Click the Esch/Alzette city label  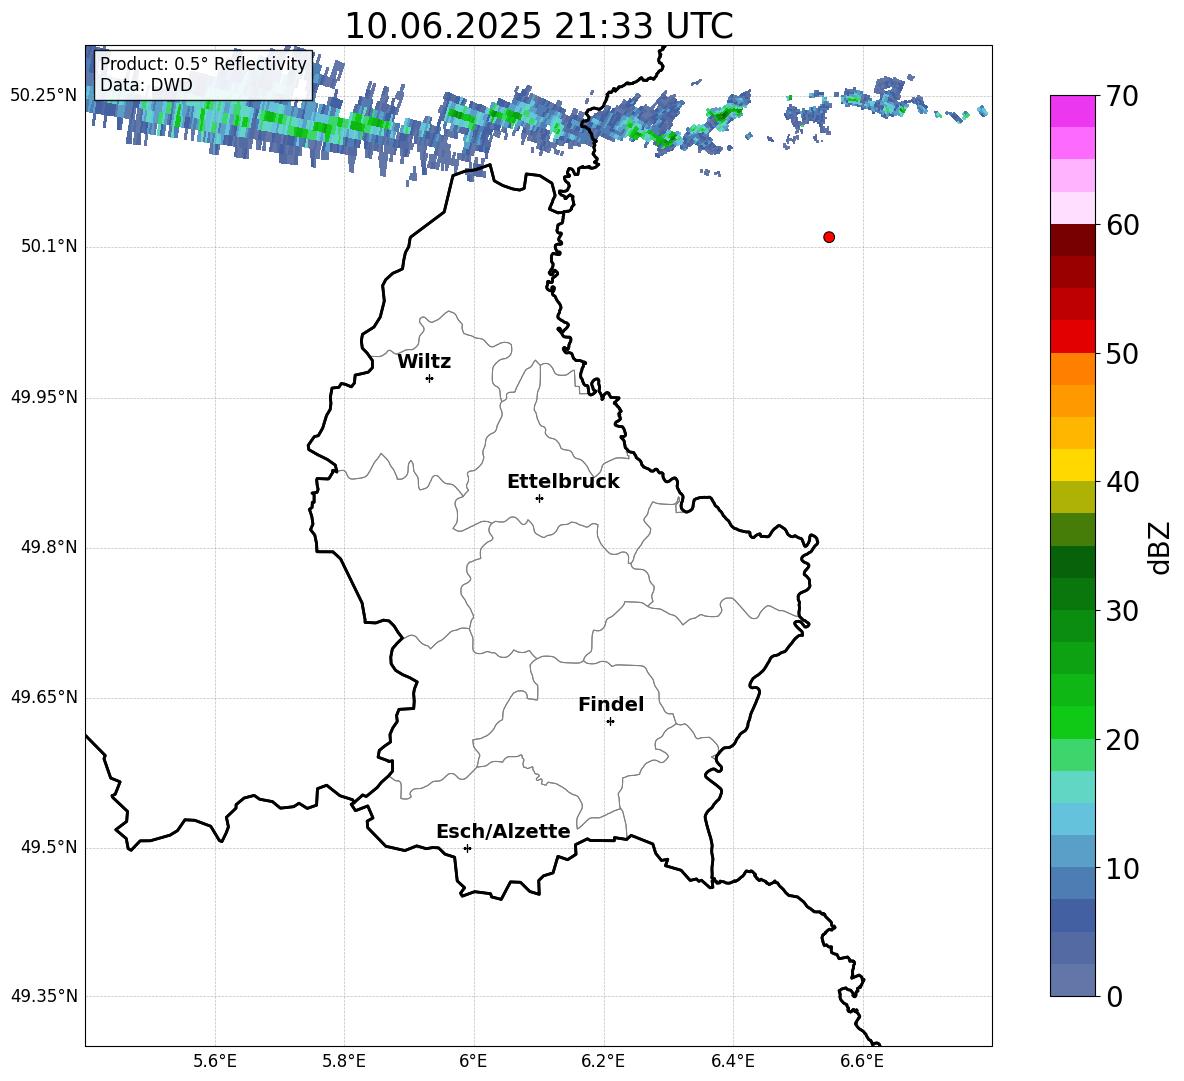(x=503, y=832)
